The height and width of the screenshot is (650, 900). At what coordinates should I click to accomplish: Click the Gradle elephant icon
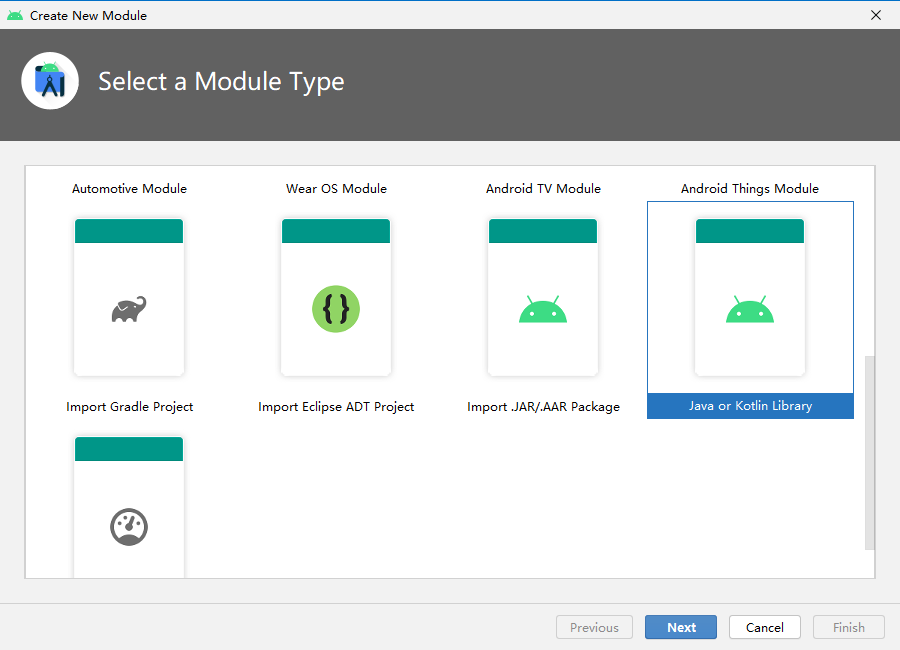coord(129,309)
